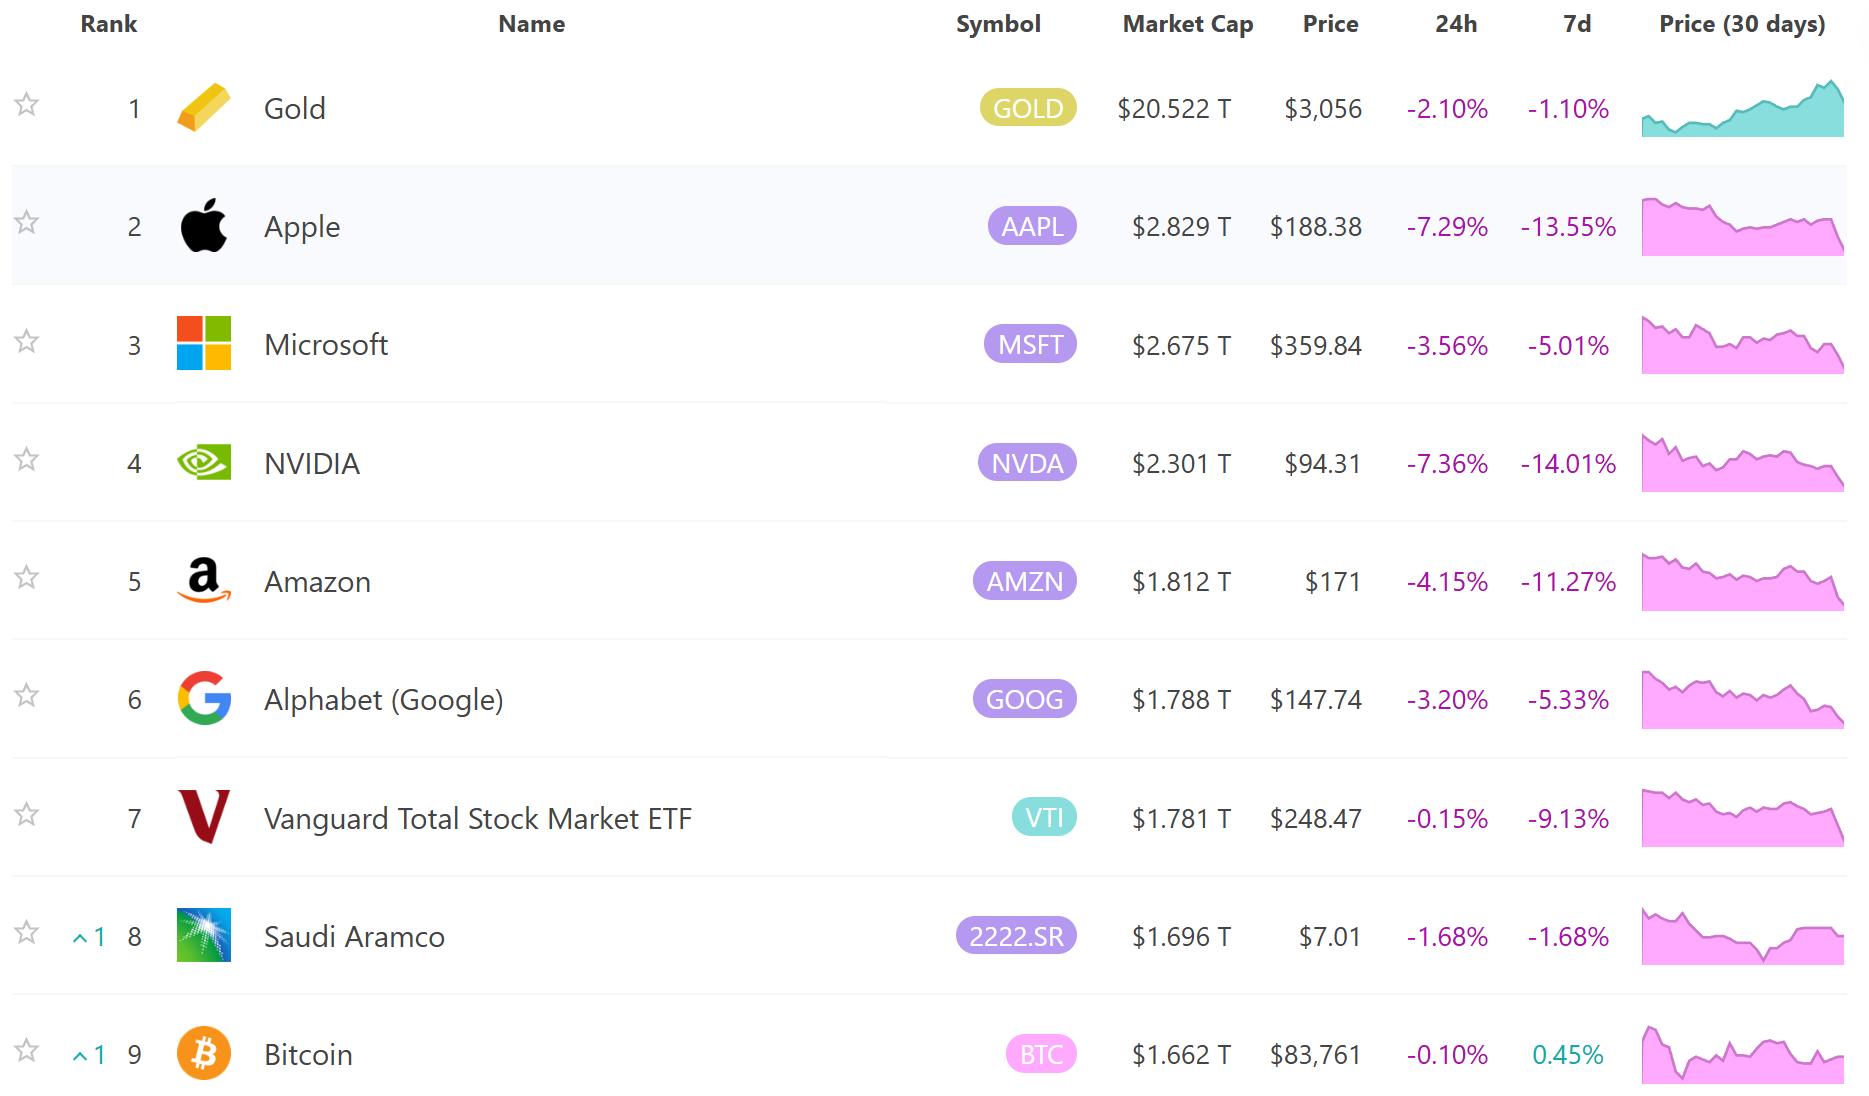
Task: Click the Gold bar logo icon
Action: [x=204, y=107]
